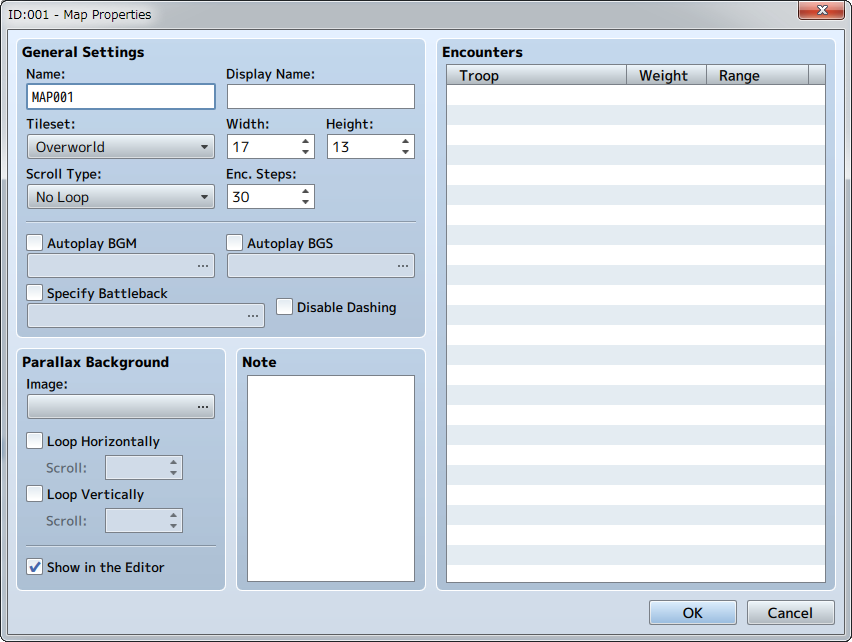This screenshot has height=642, width=852.
Task: Enable the Autoplay BGM checkbox
Action: click(36, 243)
